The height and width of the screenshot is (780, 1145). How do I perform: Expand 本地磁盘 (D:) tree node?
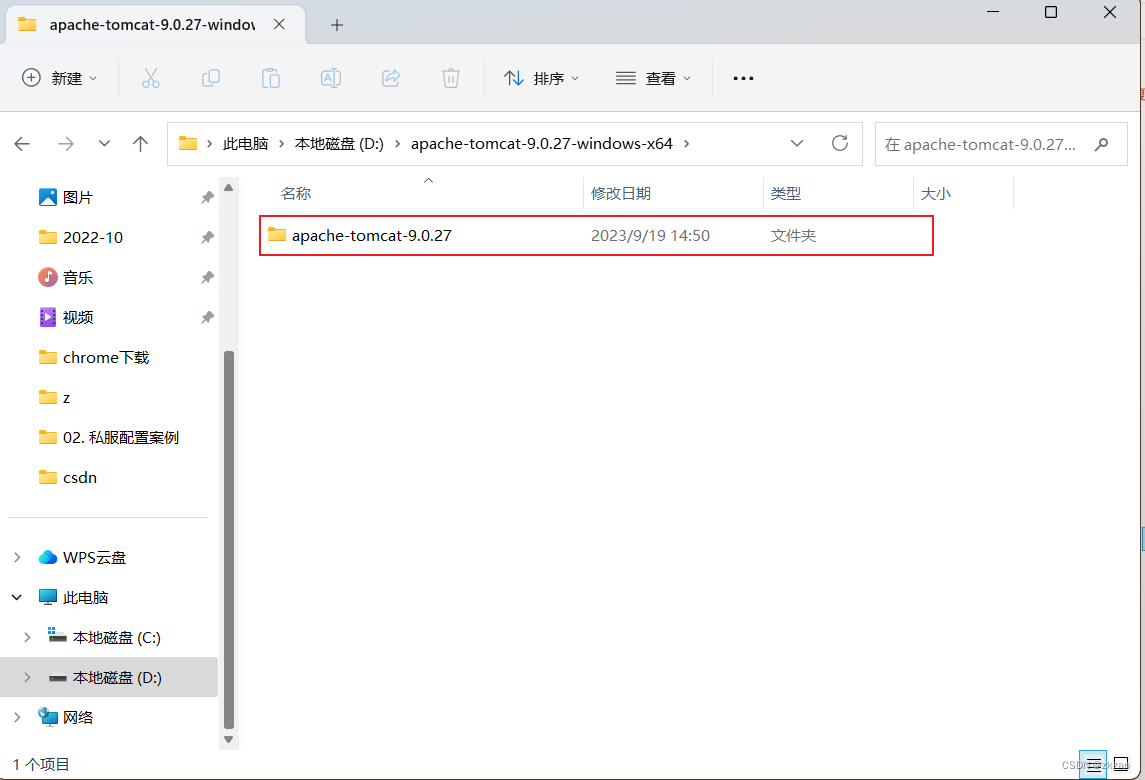coord(27,678)
